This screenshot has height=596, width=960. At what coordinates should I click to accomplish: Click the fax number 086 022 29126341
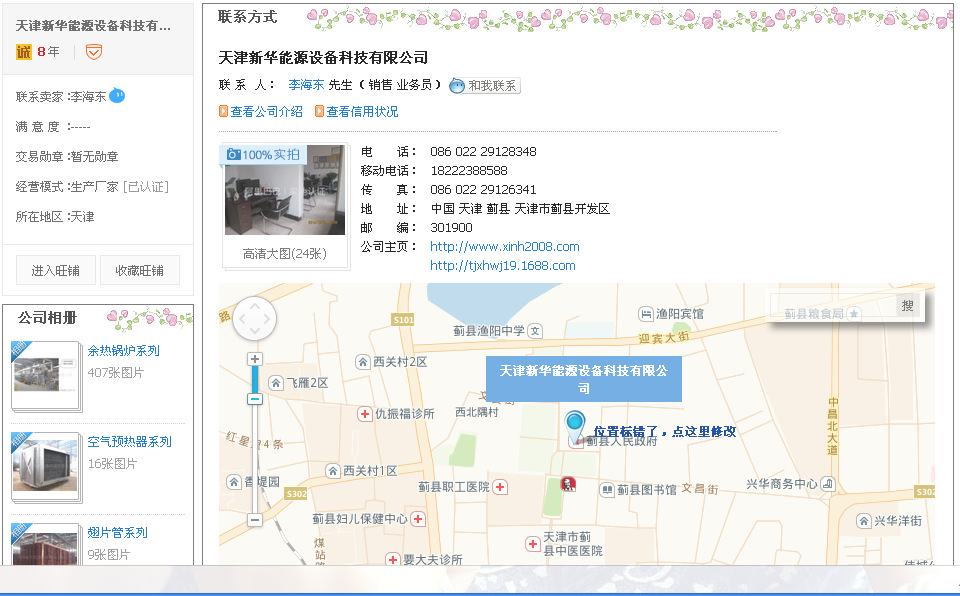(483, 190)
